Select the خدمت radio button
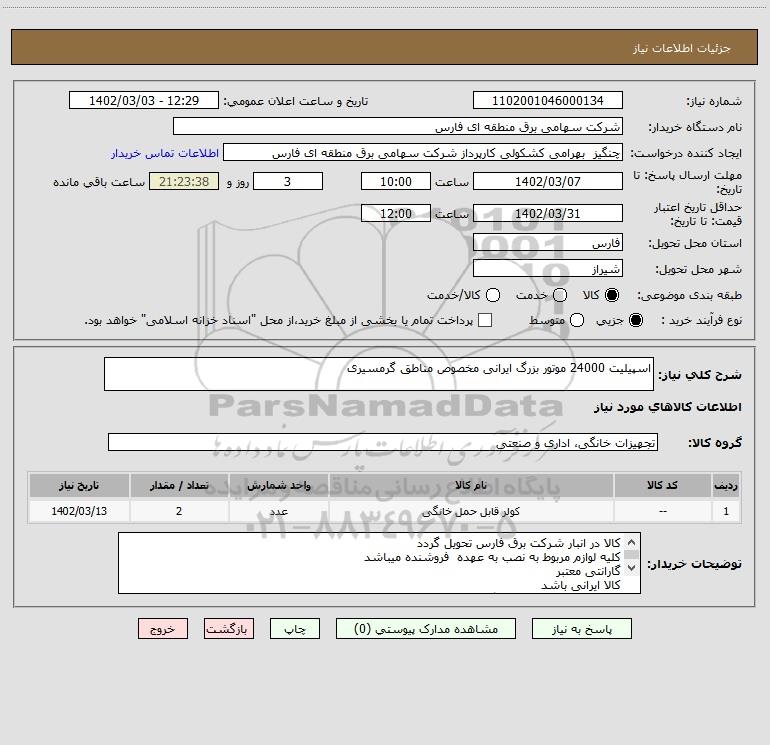Viewport: 770px width, 745px height. click(x=560, y=295)
